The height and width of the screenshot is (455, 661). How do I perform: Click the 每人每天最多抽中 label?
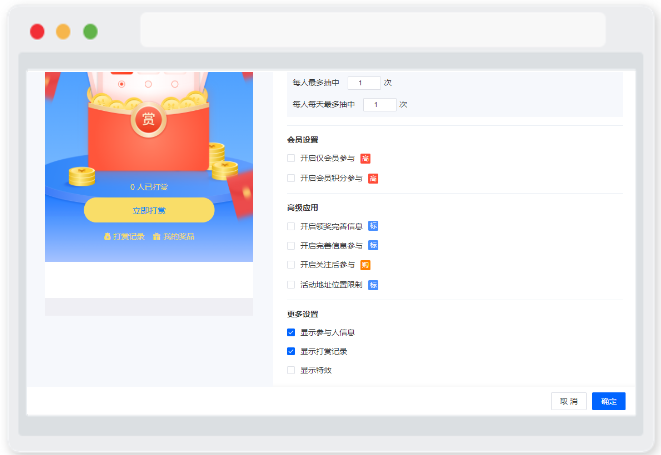(x=324, y=105)
